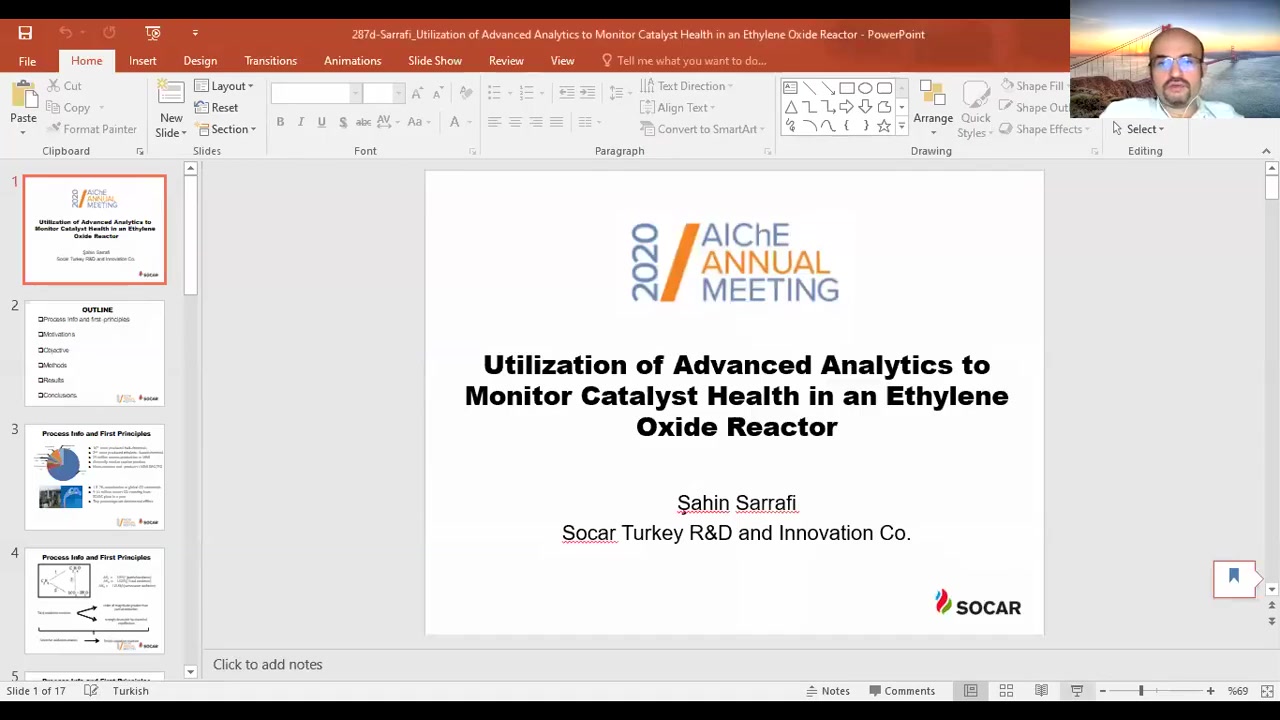
Task: Open the Align Text dropdown
Action: pos(678,108)
